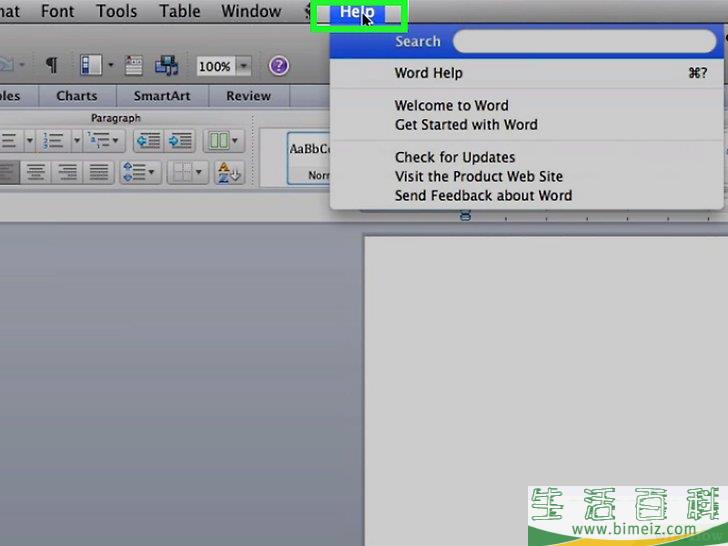
Task: Toggle the show paragraph marks icon
Action: pos(51,66)
